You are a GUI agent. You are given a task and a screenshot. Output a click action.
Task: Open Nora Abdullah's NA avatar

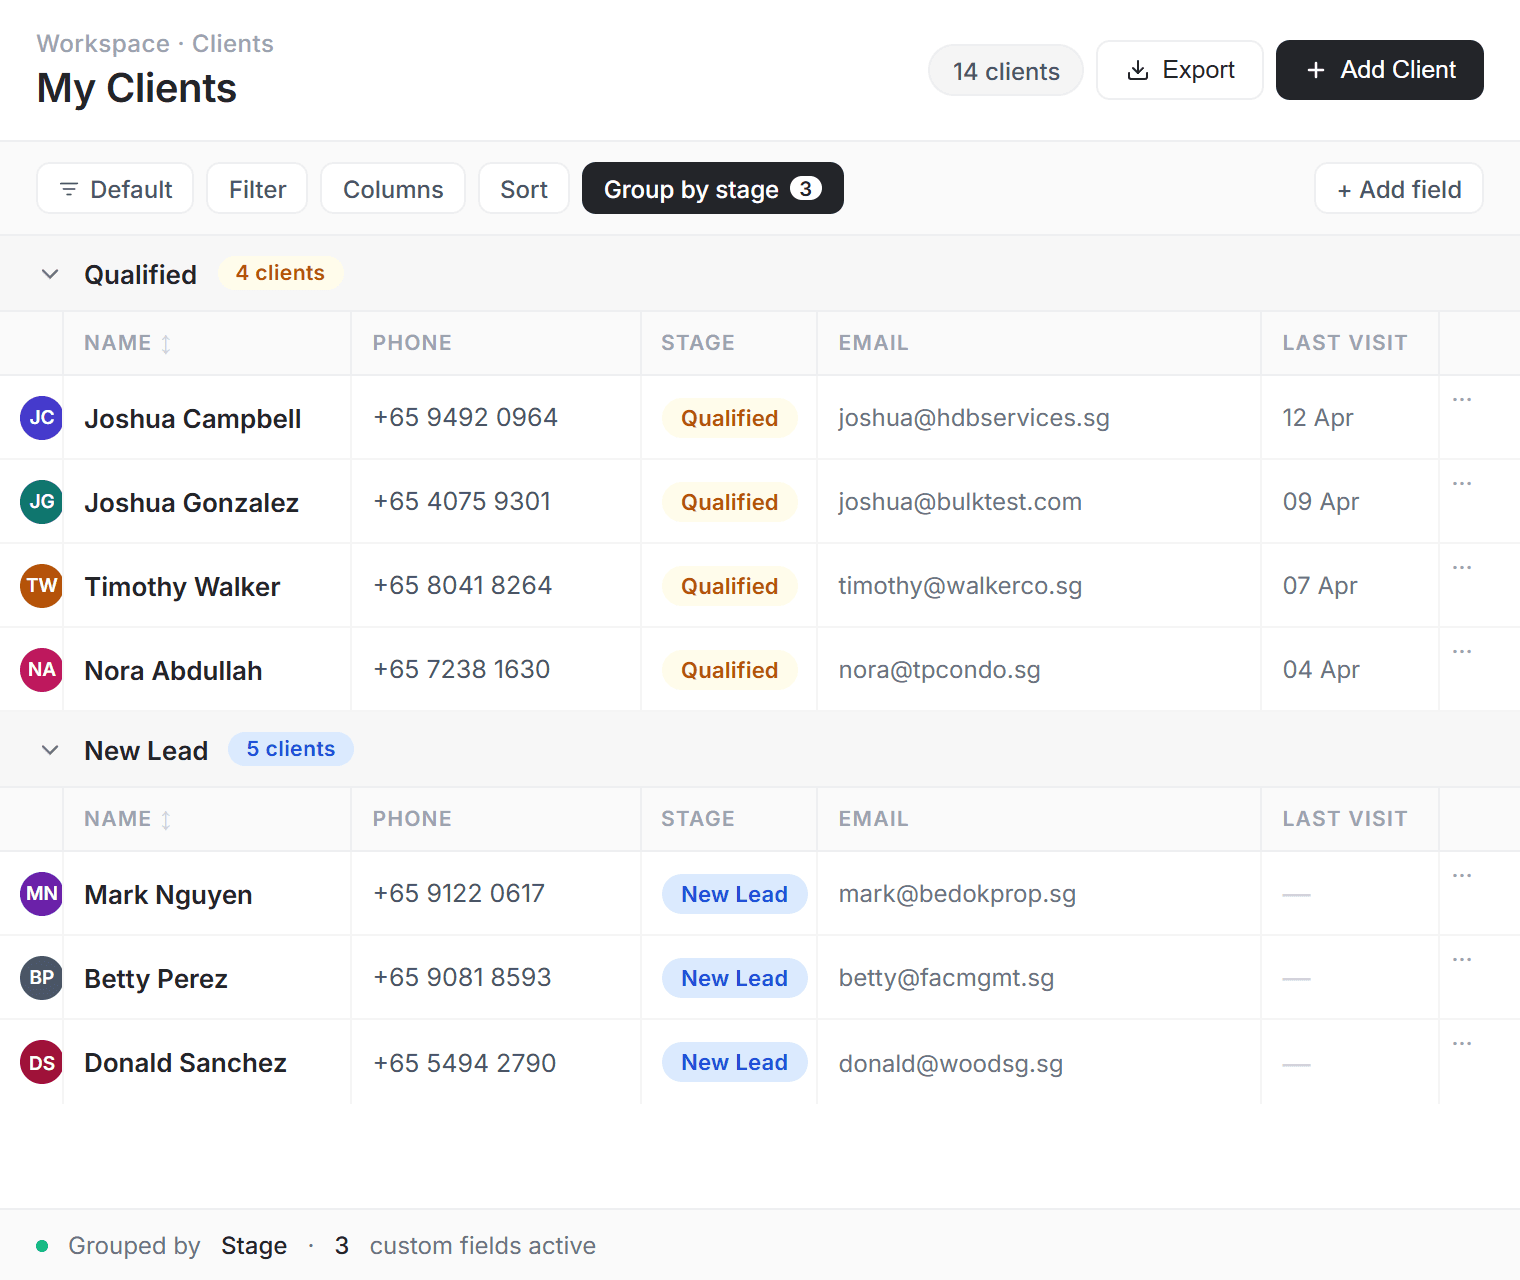tap(41, 669)
